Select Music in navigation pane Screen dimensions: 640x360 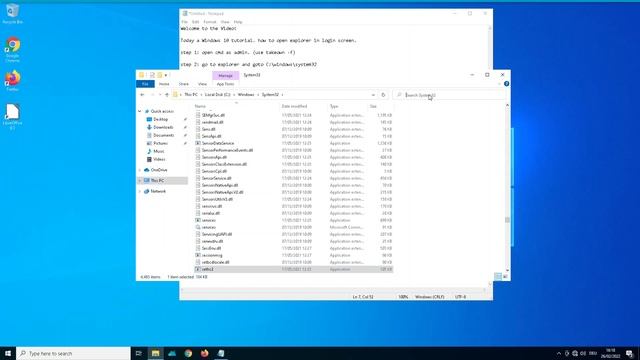pos(158,151)
